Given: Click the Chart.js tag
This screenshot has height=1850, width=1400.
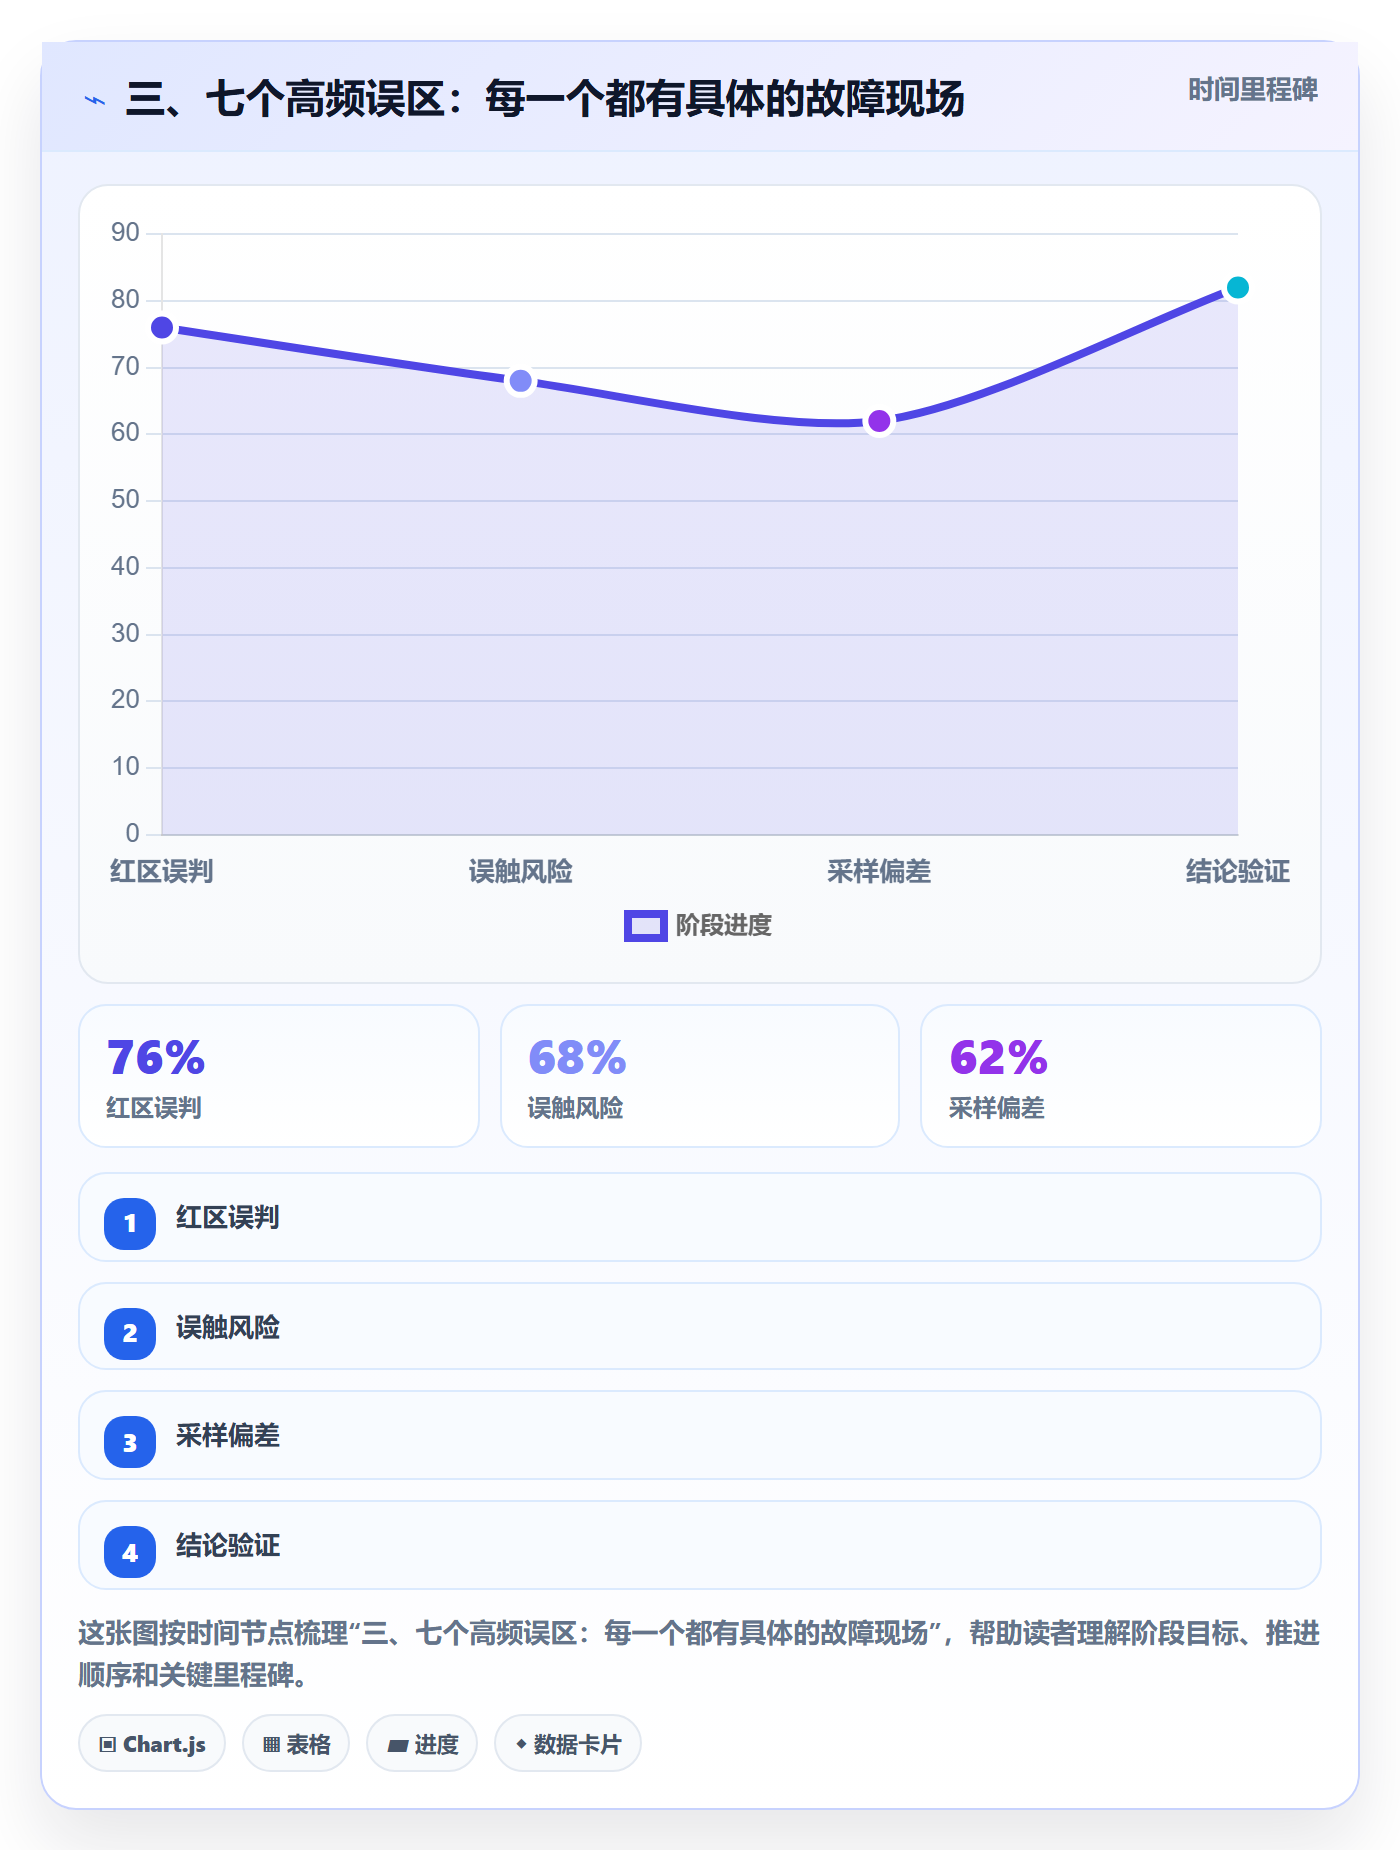Looking at the screenshot, I should pyautogui.click(x=152, y=1744).
